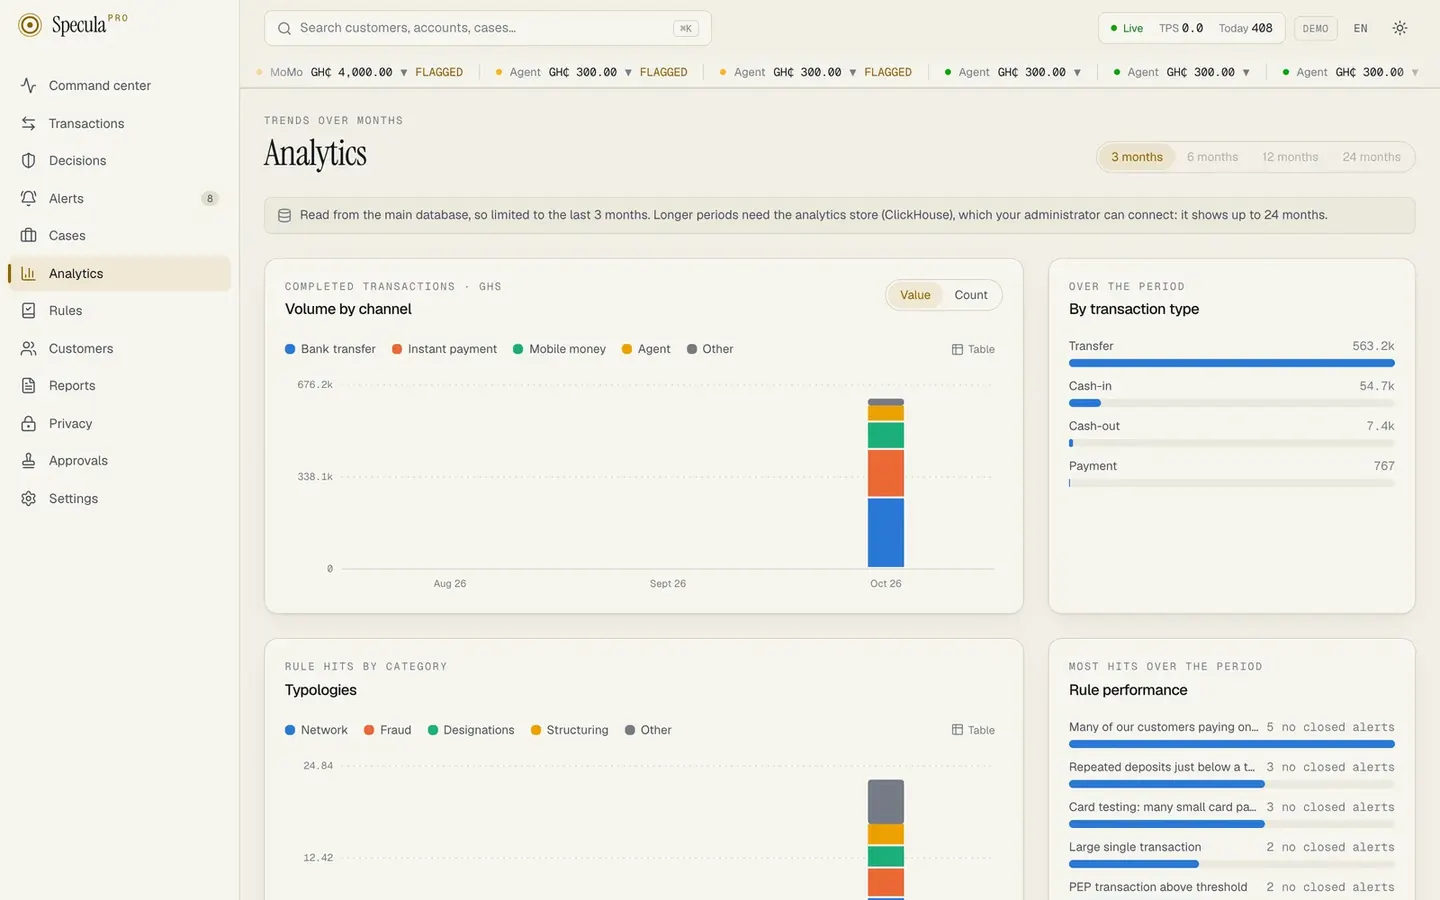
Task: Switch chart to Count view
Action: pos(971,295)
